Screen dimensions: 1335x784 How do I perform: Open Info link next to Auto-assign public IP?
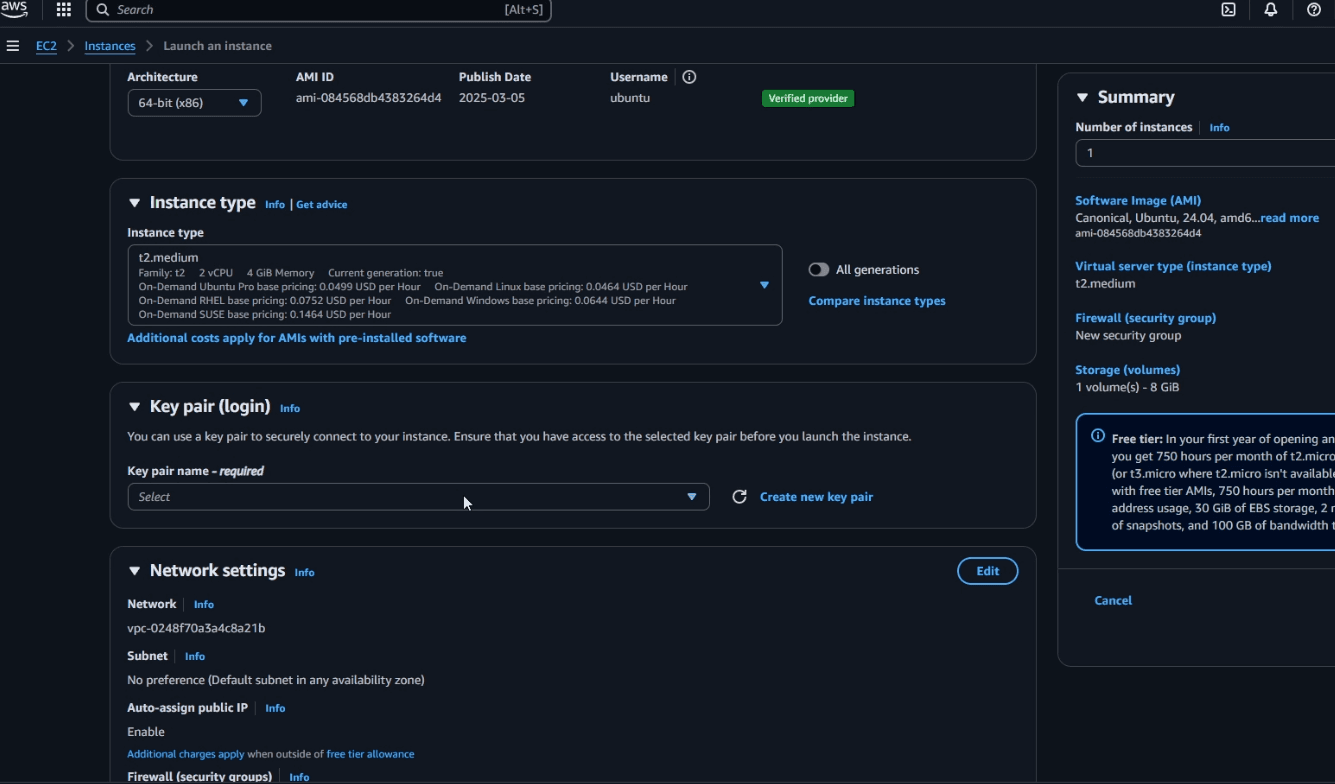275,709
